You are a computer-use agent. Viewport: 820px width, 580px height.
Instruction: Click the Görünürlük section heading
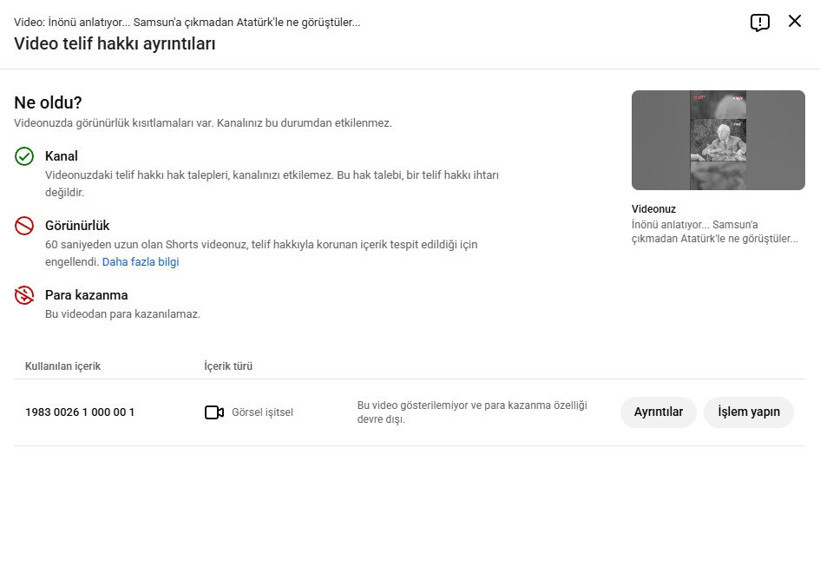[77, 226]
